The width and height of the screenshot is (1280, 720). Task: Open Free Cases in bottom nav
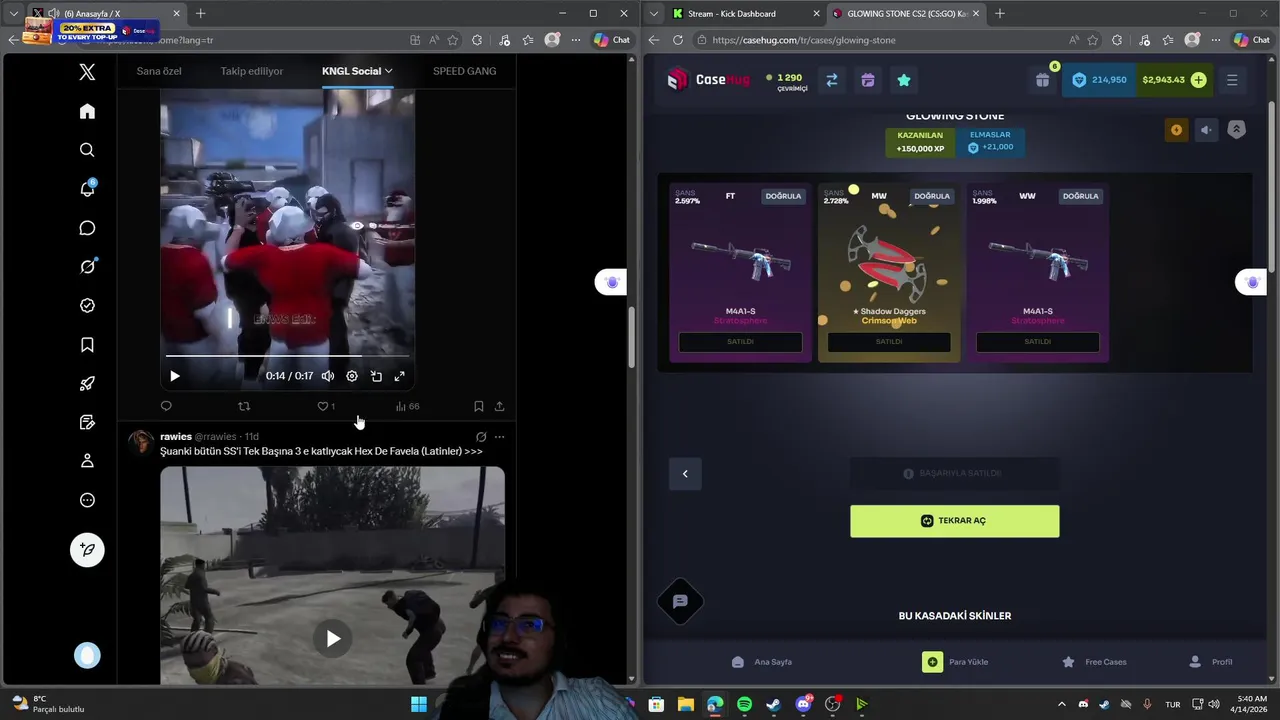click(1093, 662)
